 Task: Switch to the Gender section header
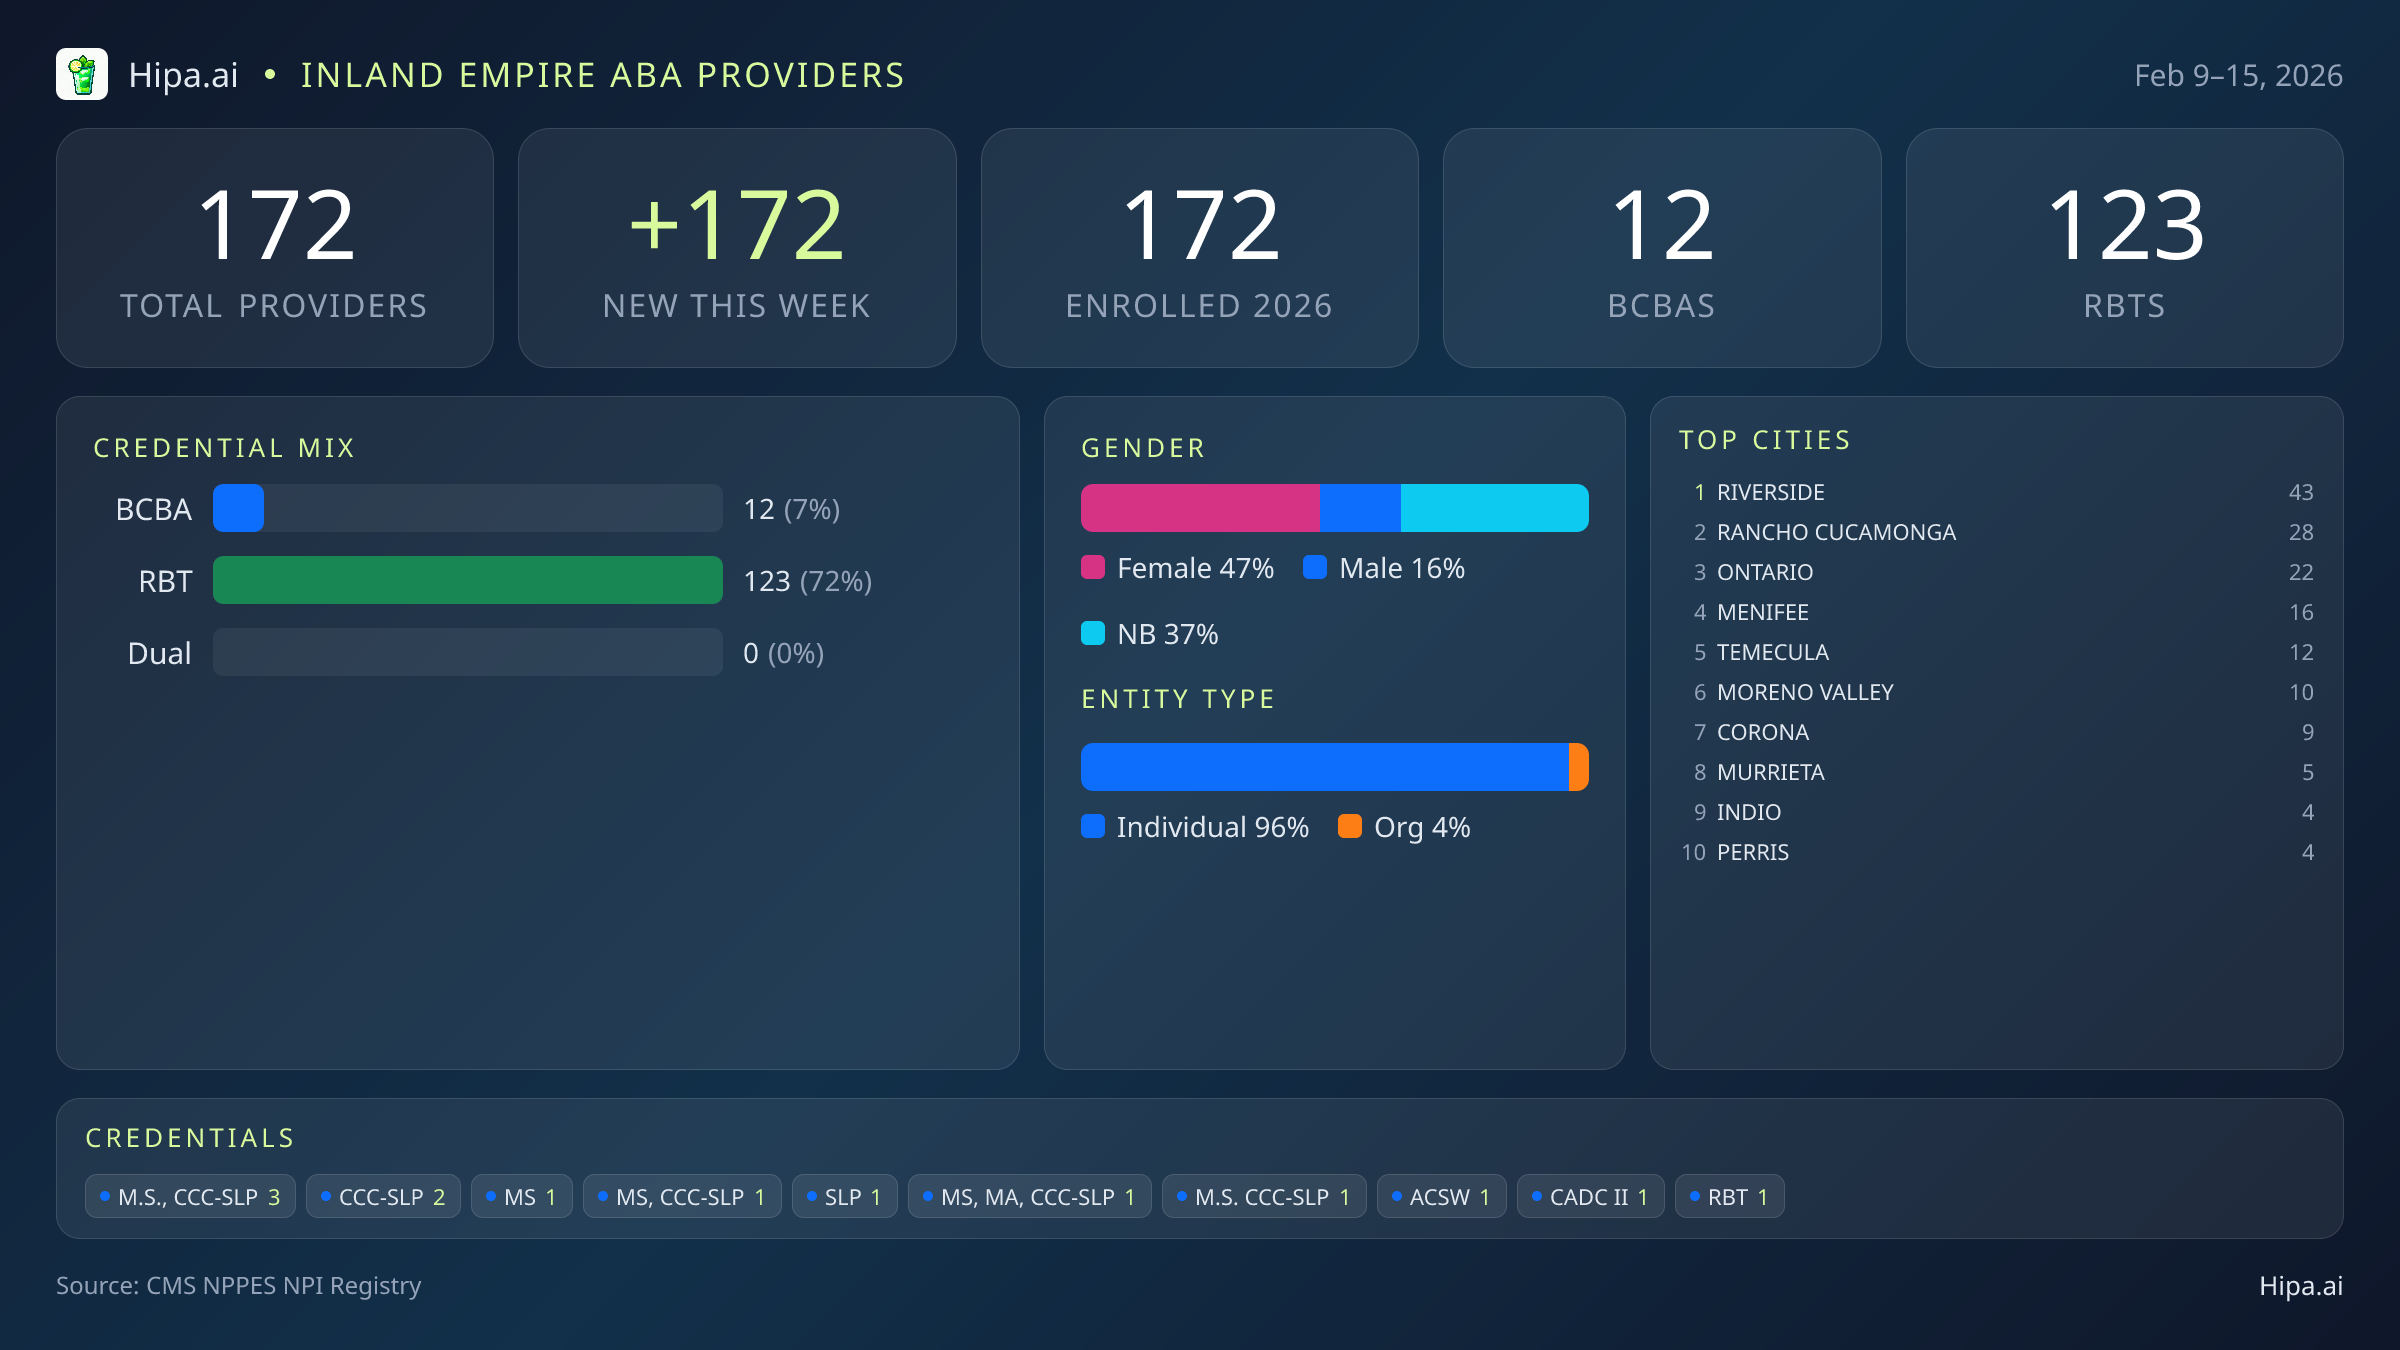pos(1143,447)
